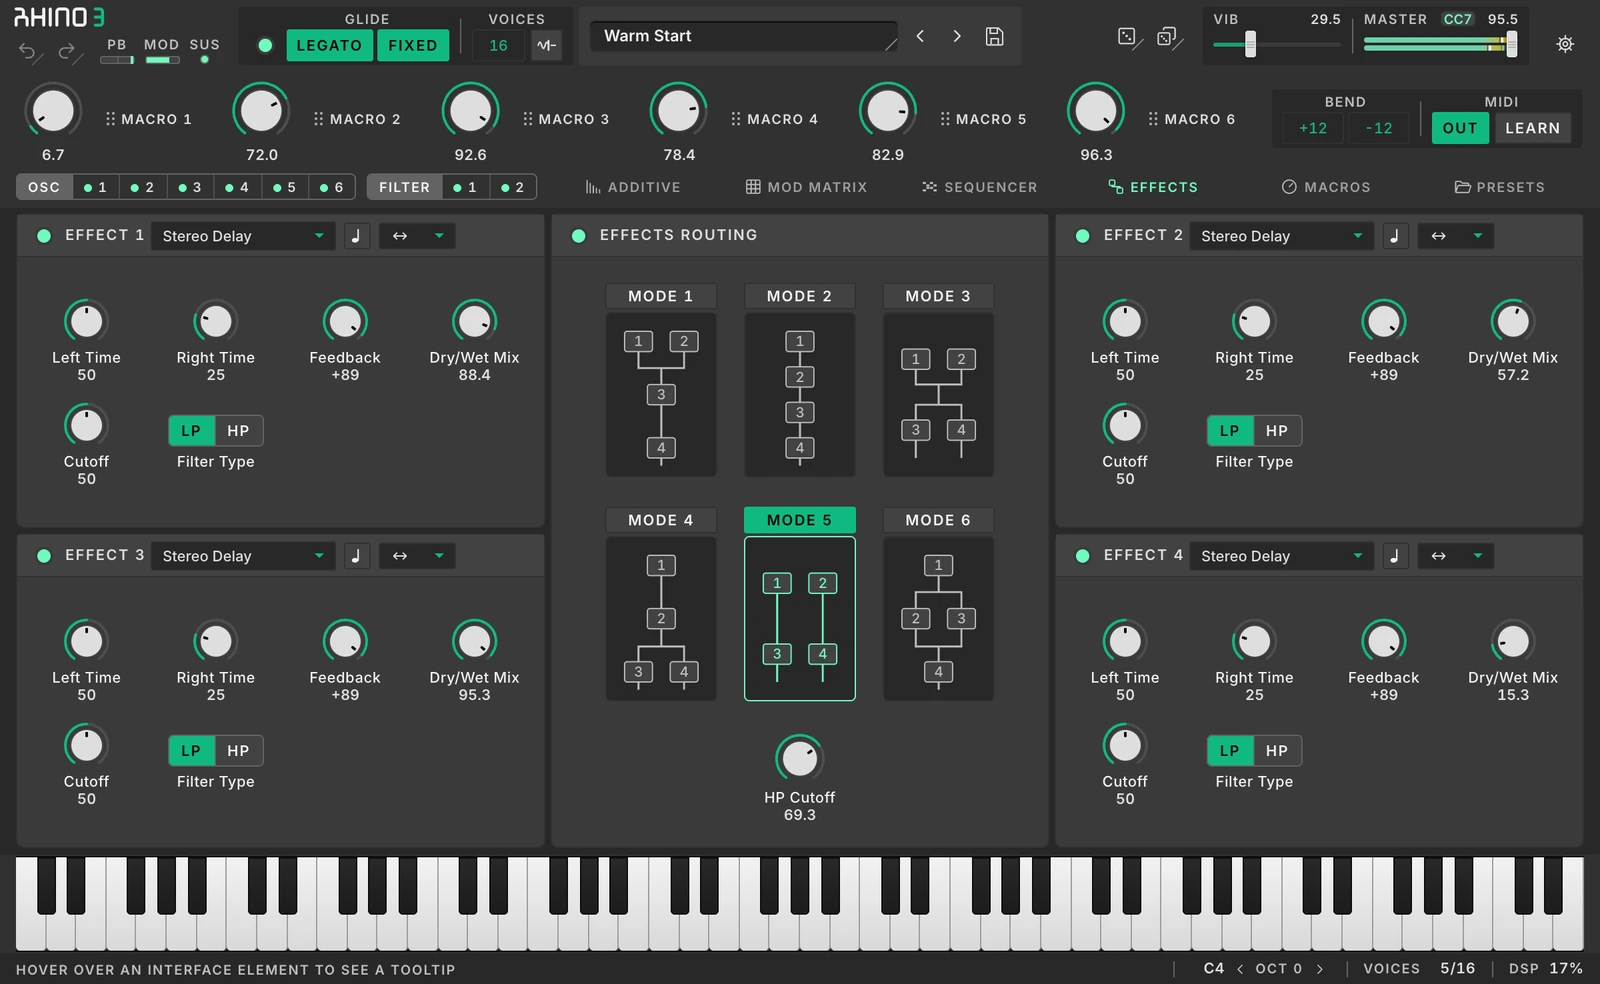Viewport: 1600px width, 984px height.
Task: Toggle Effect 2 tempo sync note icon
Action: point(1395,236)
